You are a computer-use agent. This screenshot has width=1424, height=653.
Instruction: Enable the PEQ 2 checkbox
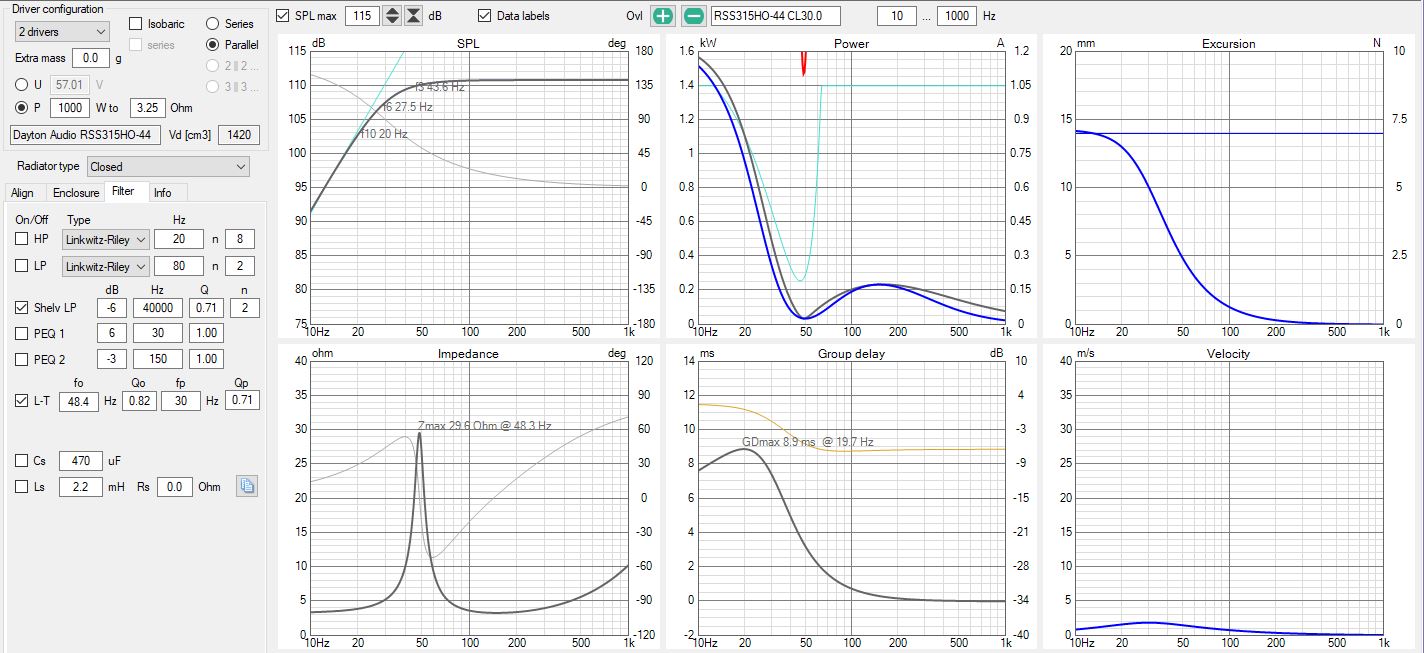coord(22,359)
